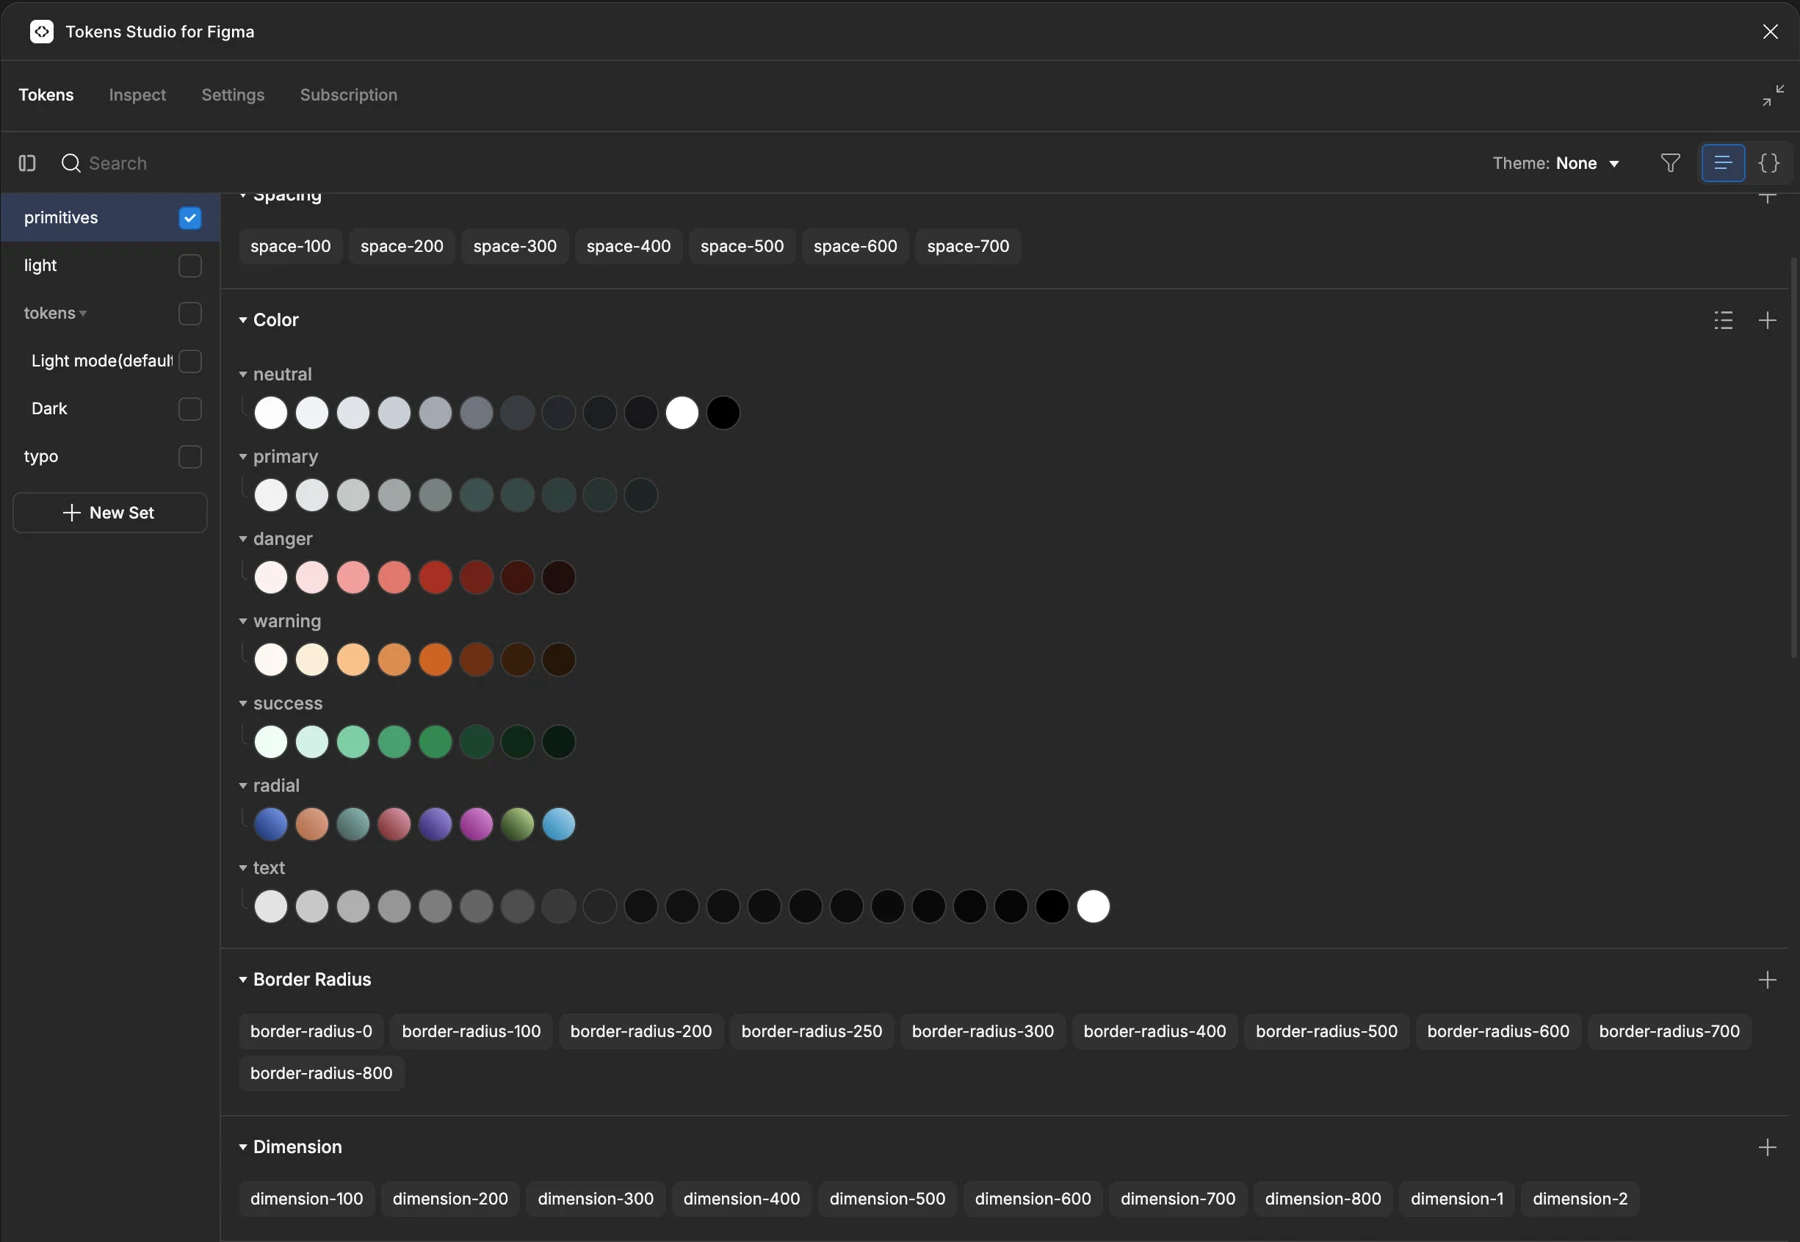Switch to the Inspect tab

click(x=137, y=95)
